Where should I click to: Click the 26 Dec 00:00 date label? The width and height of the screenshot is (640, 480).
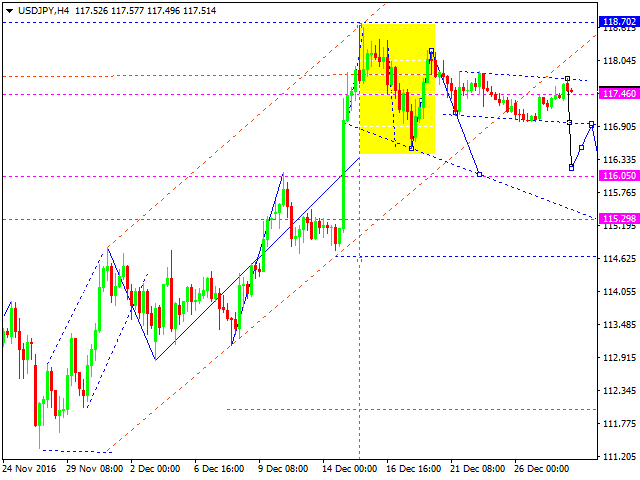coord(541,469)
